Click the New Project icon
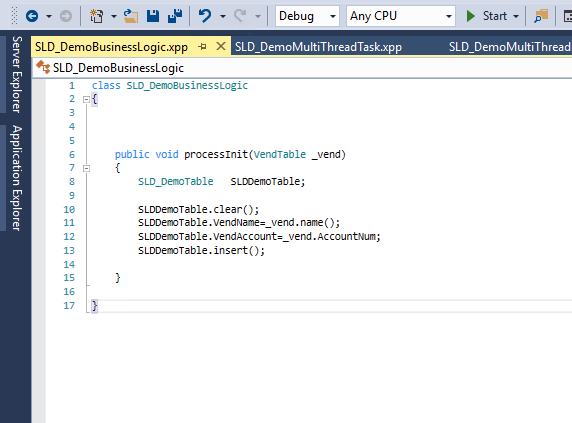 click(96, 16)
